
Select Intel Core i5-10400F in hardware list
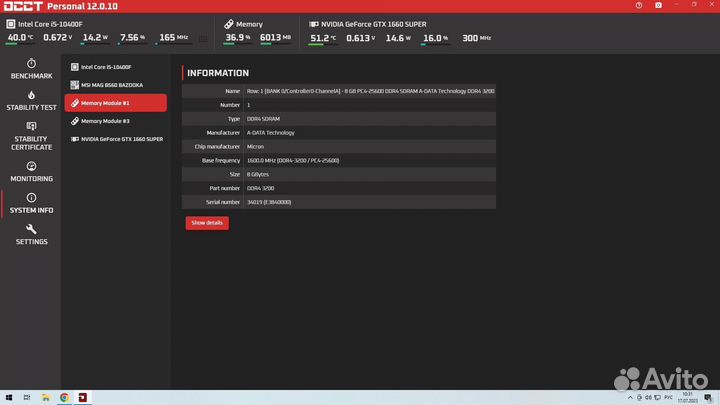(x=116, y=67)
